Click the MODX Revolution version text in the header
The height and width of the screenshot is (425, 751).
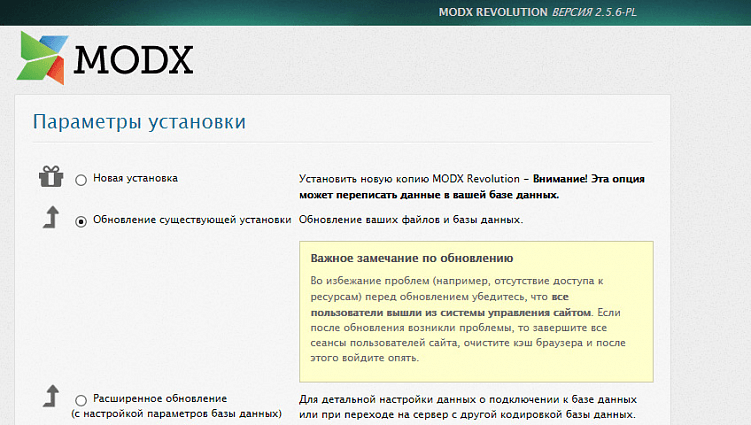pyautogui.click(x=538, y=12)
